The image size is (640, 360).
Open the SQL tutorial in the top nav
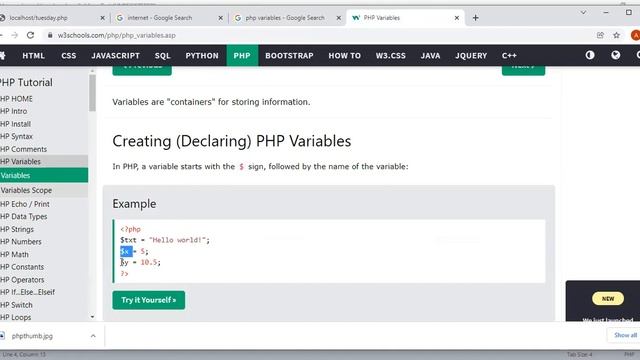[x=162, y=56]
